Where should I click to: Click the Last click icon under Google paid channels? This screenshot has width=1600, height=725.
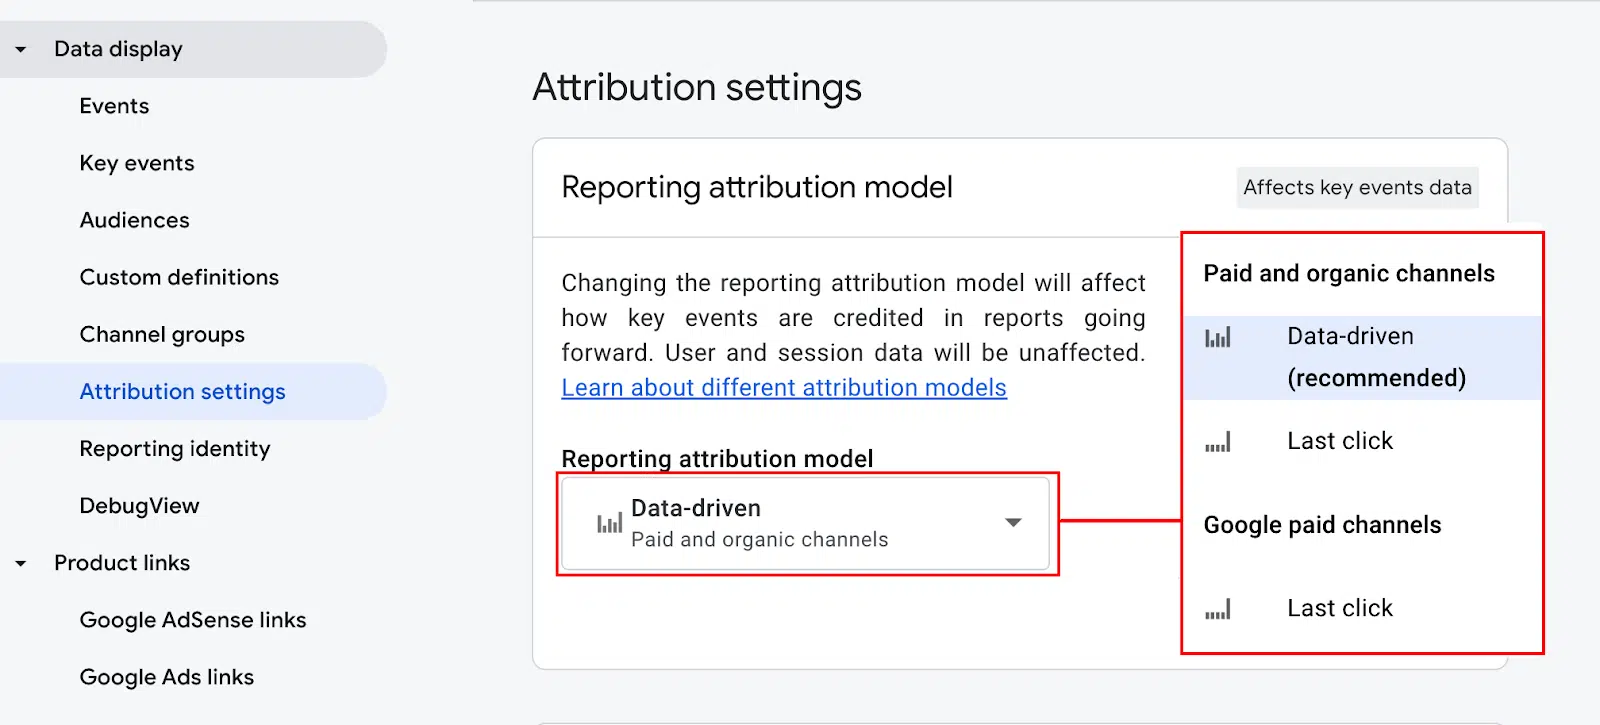pos(1217,609)
